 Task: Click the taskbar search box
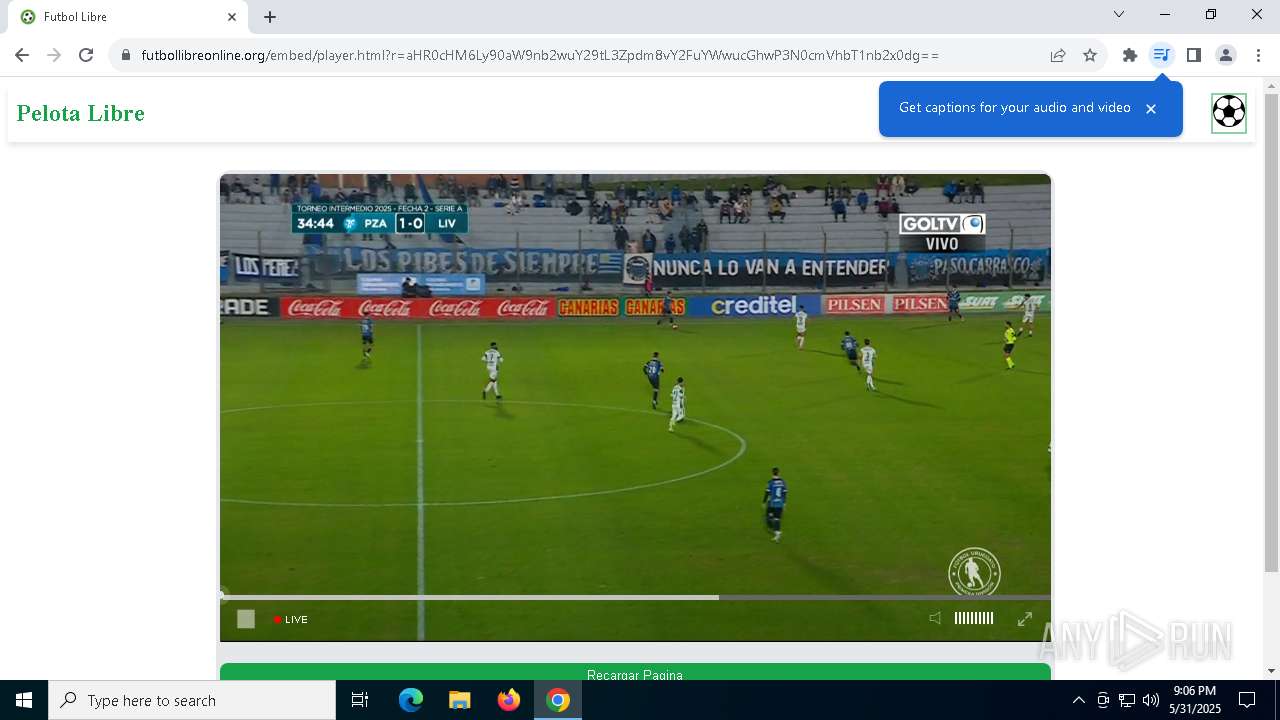192,700
